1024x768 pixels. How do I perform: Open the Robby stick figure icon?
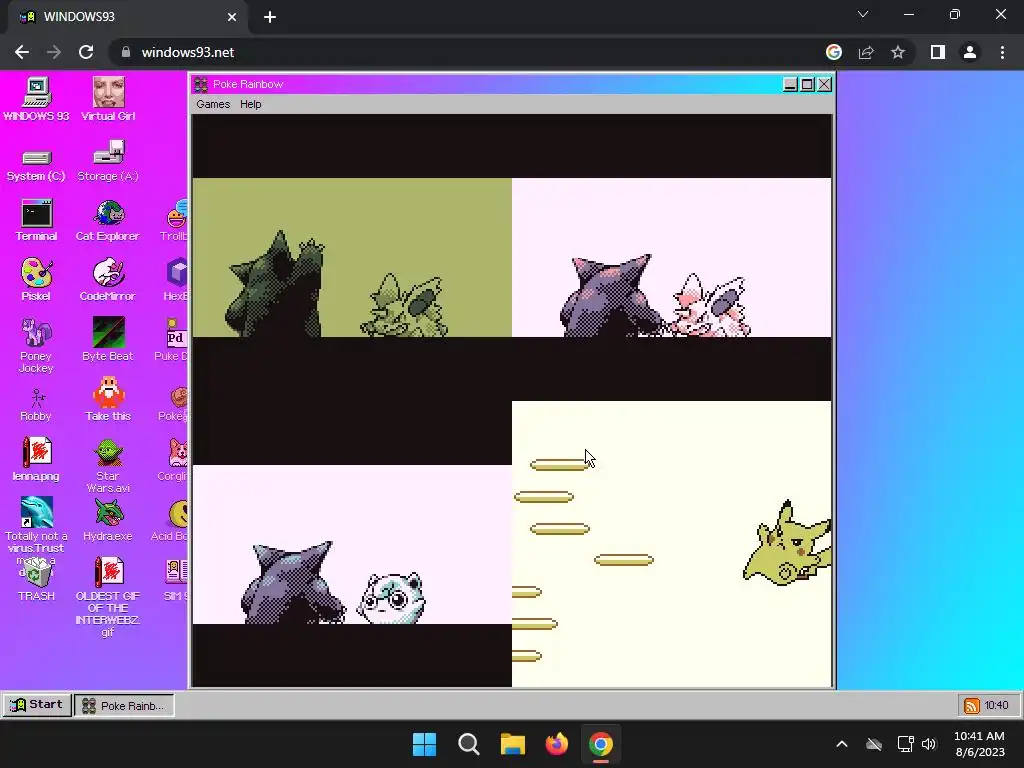pyautogui.click(x=37, y=405)
